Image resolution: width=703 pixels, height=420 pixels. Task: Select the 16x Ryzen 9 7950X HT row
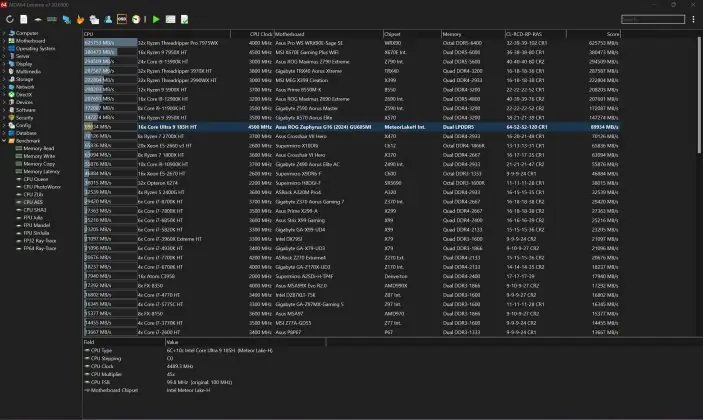[352, 52]
